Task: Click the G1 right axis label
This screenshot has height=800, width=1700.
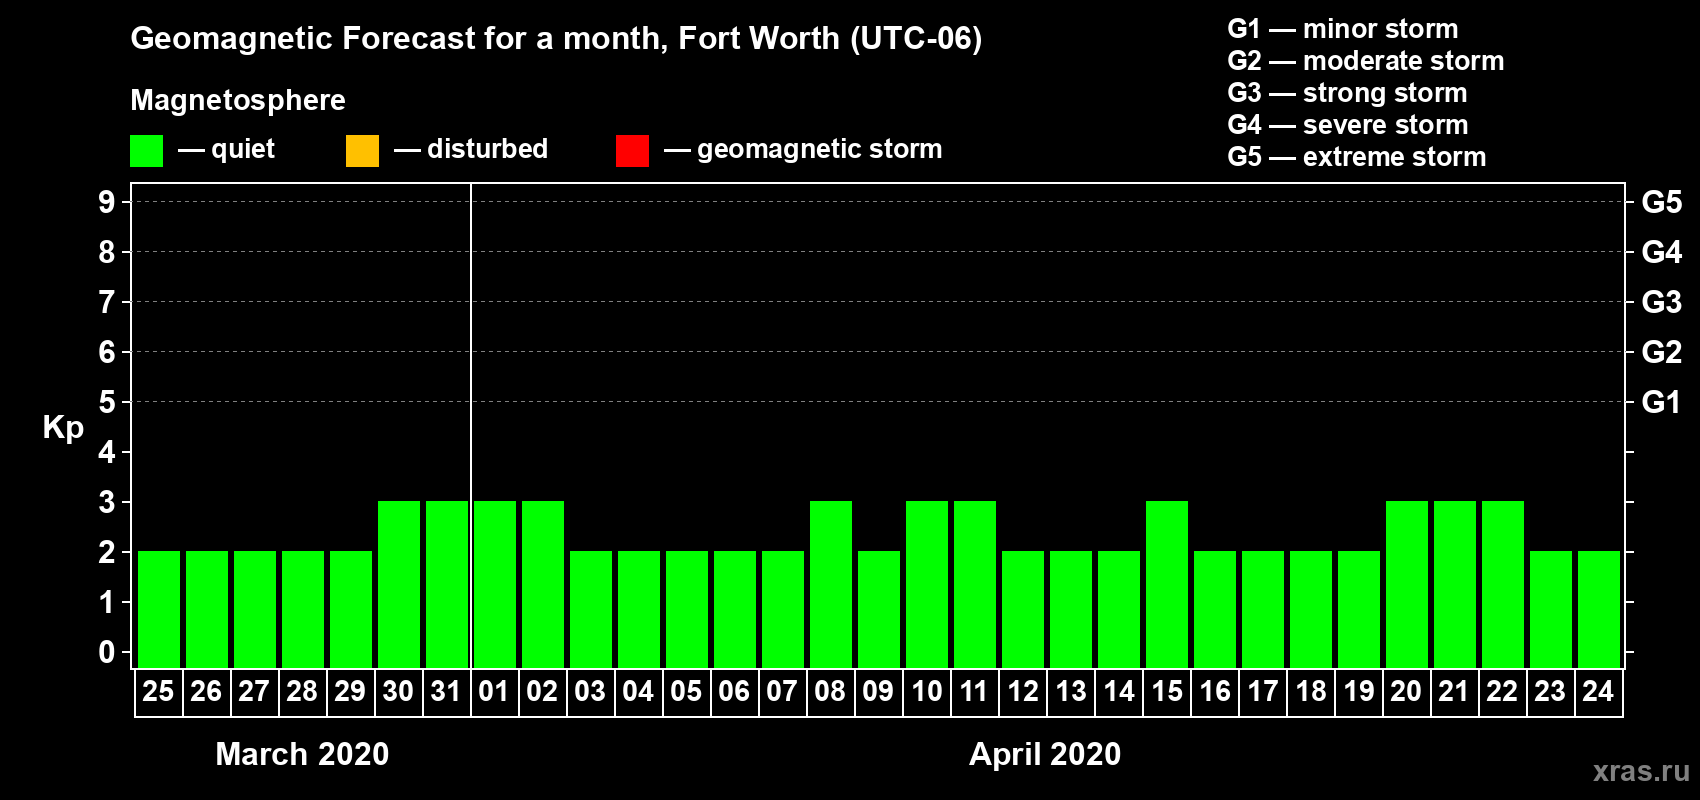Action: [1662, 402]
